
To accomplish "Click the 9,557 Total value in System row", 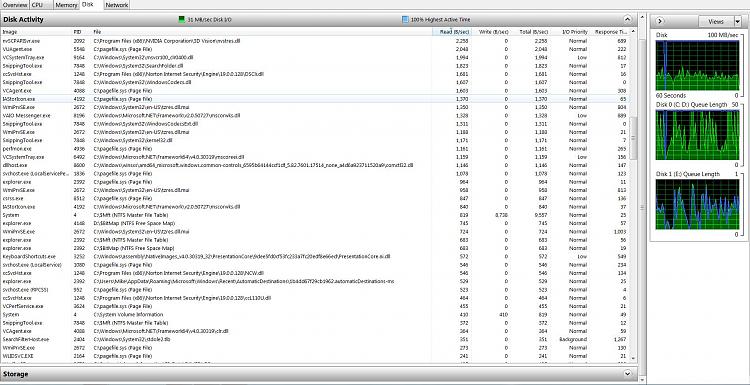I will (x=541, y=215).
